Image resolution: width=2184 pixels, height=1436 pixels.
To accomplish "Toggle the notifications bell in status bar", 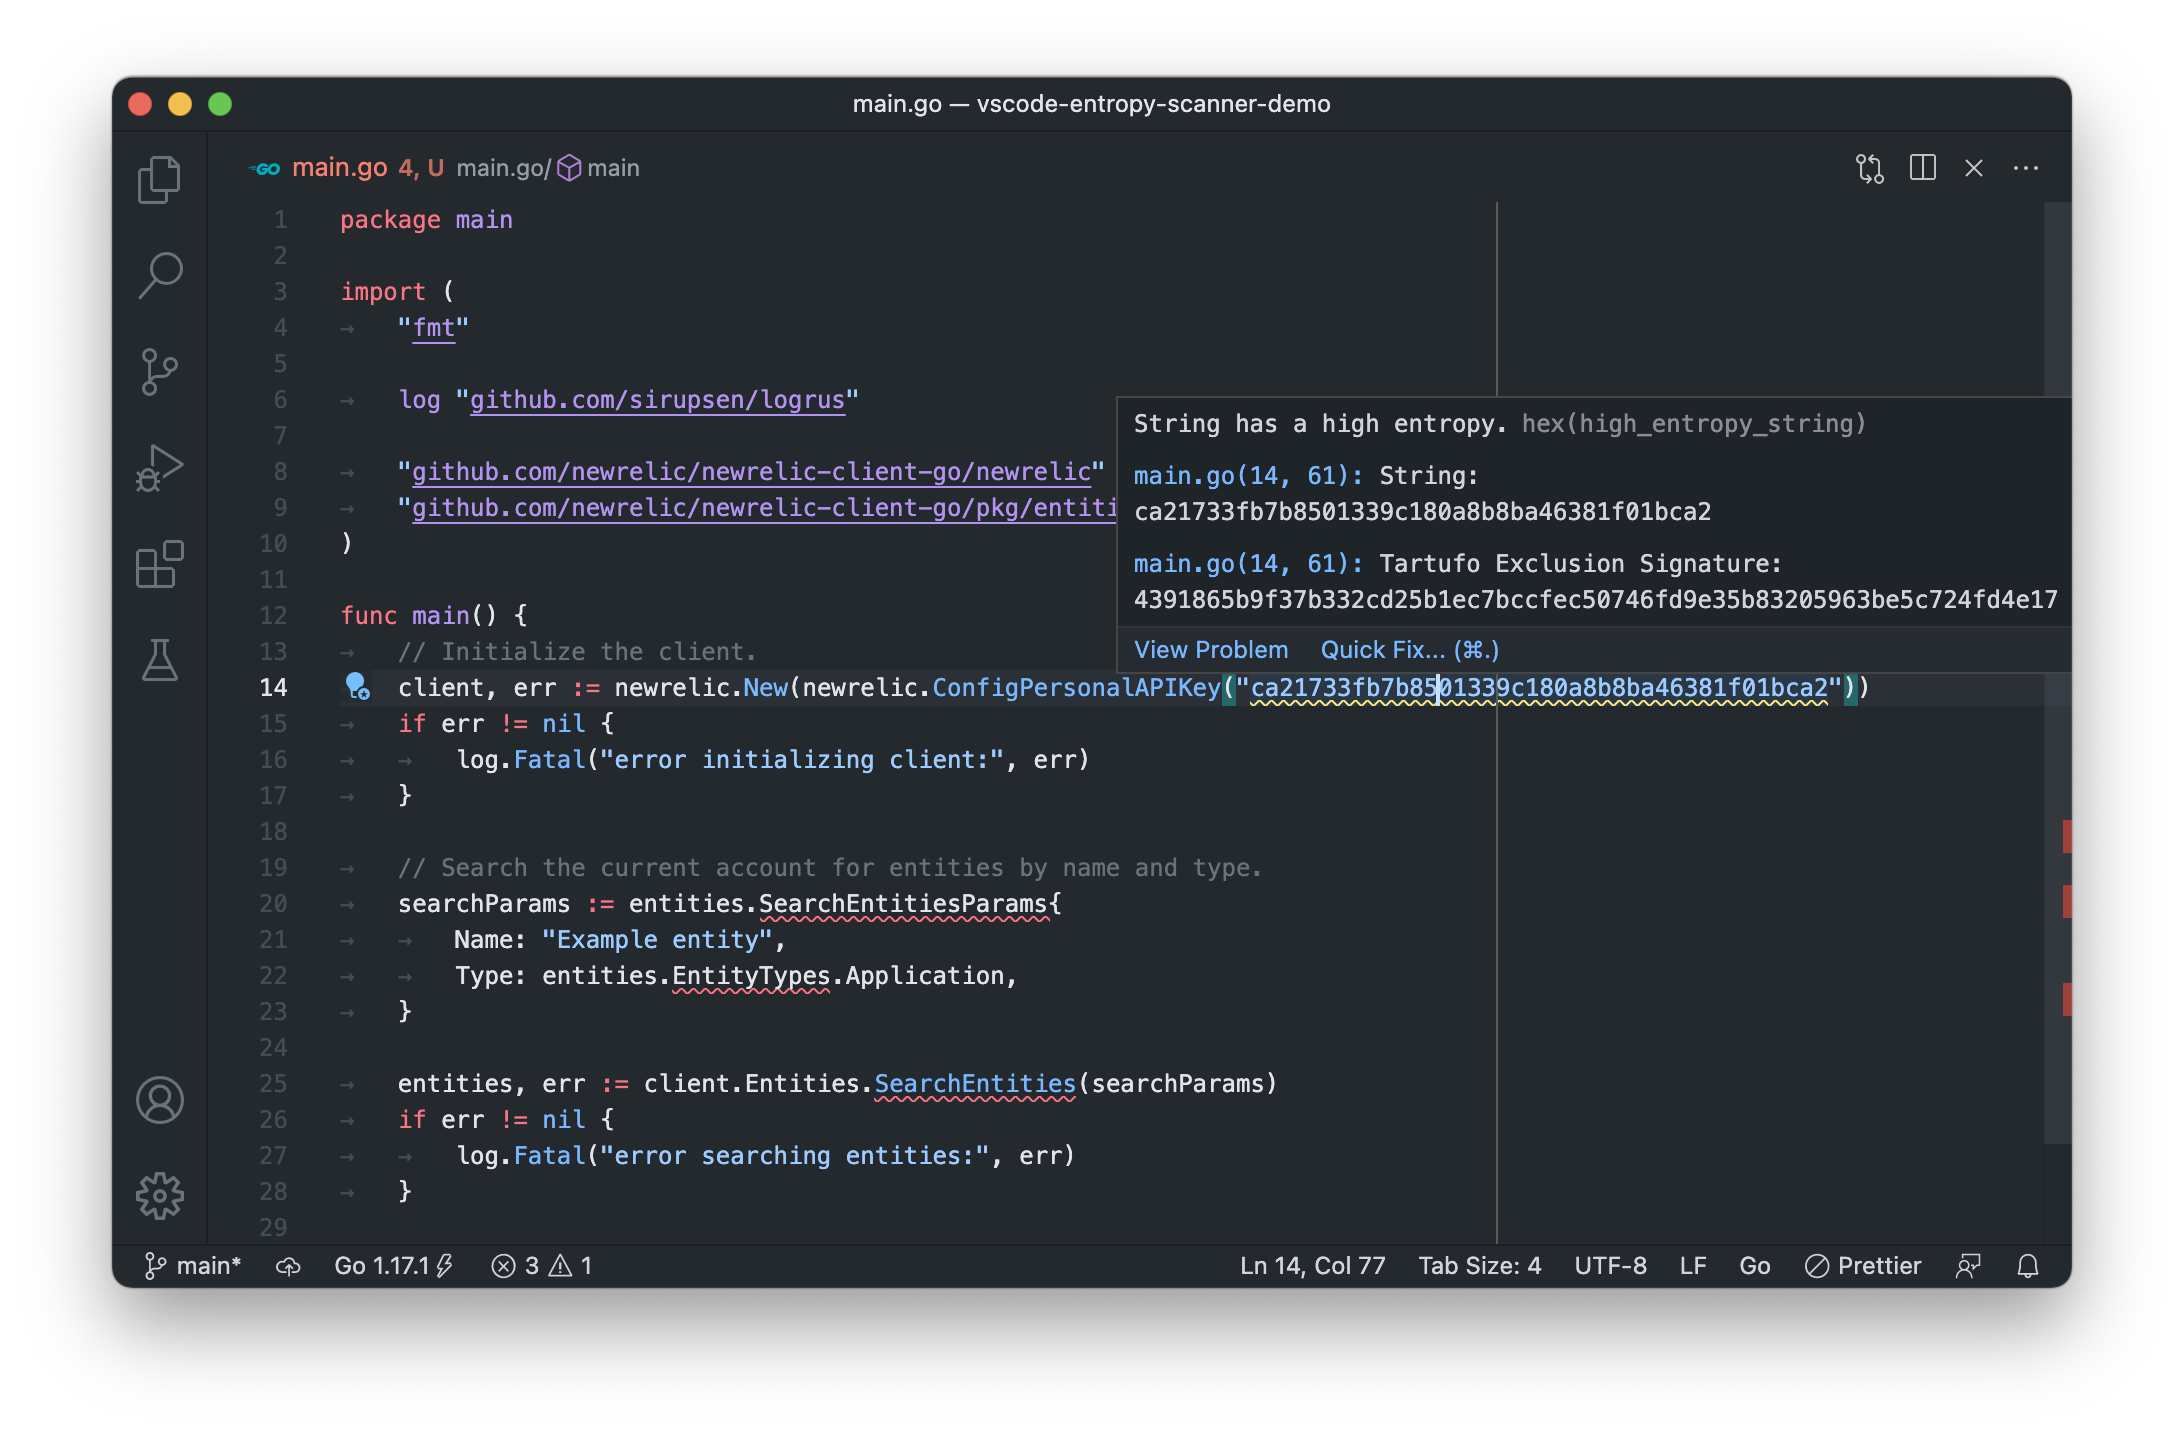I will click(x=2027, y=1266).
